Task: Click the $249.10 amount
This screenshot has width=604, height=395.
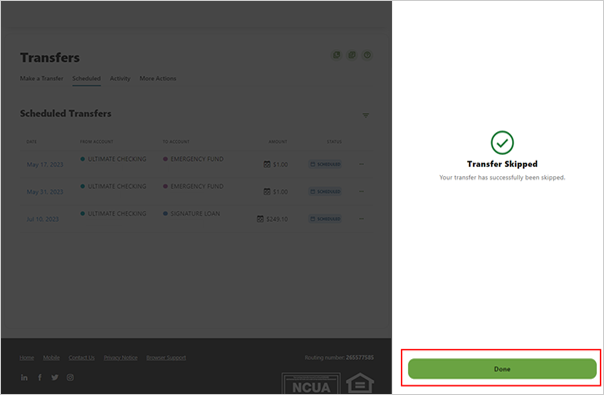Action: pyautogui.click(x=277, y=219)
